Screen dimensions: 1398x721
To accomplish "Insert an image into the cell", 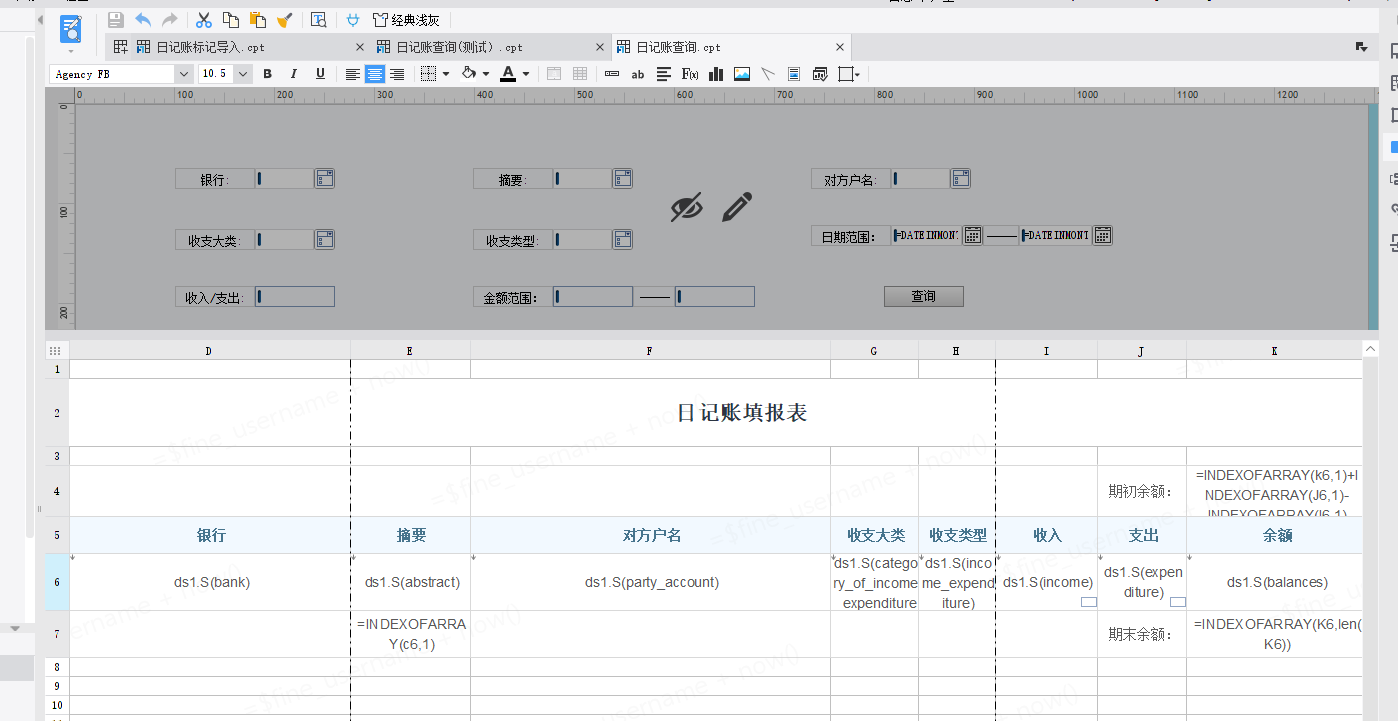I will (x=742, y=74).
